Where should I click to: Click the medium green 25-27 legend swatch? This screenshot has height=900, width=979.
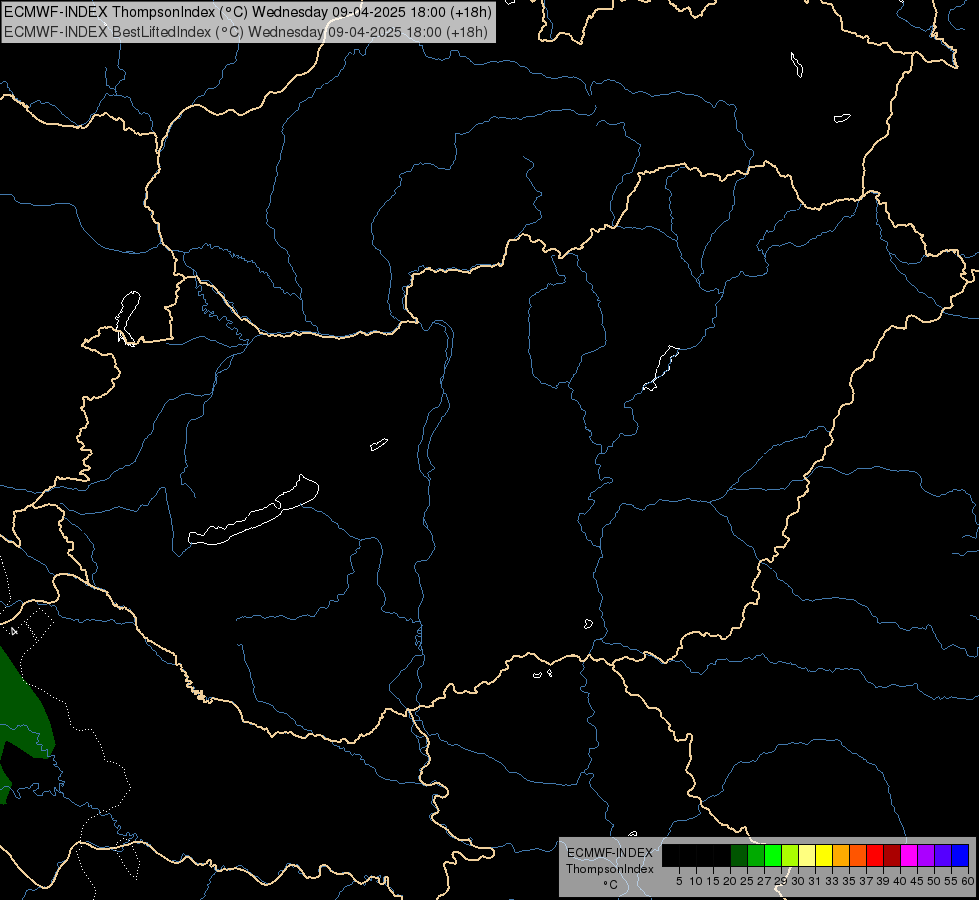756,856
